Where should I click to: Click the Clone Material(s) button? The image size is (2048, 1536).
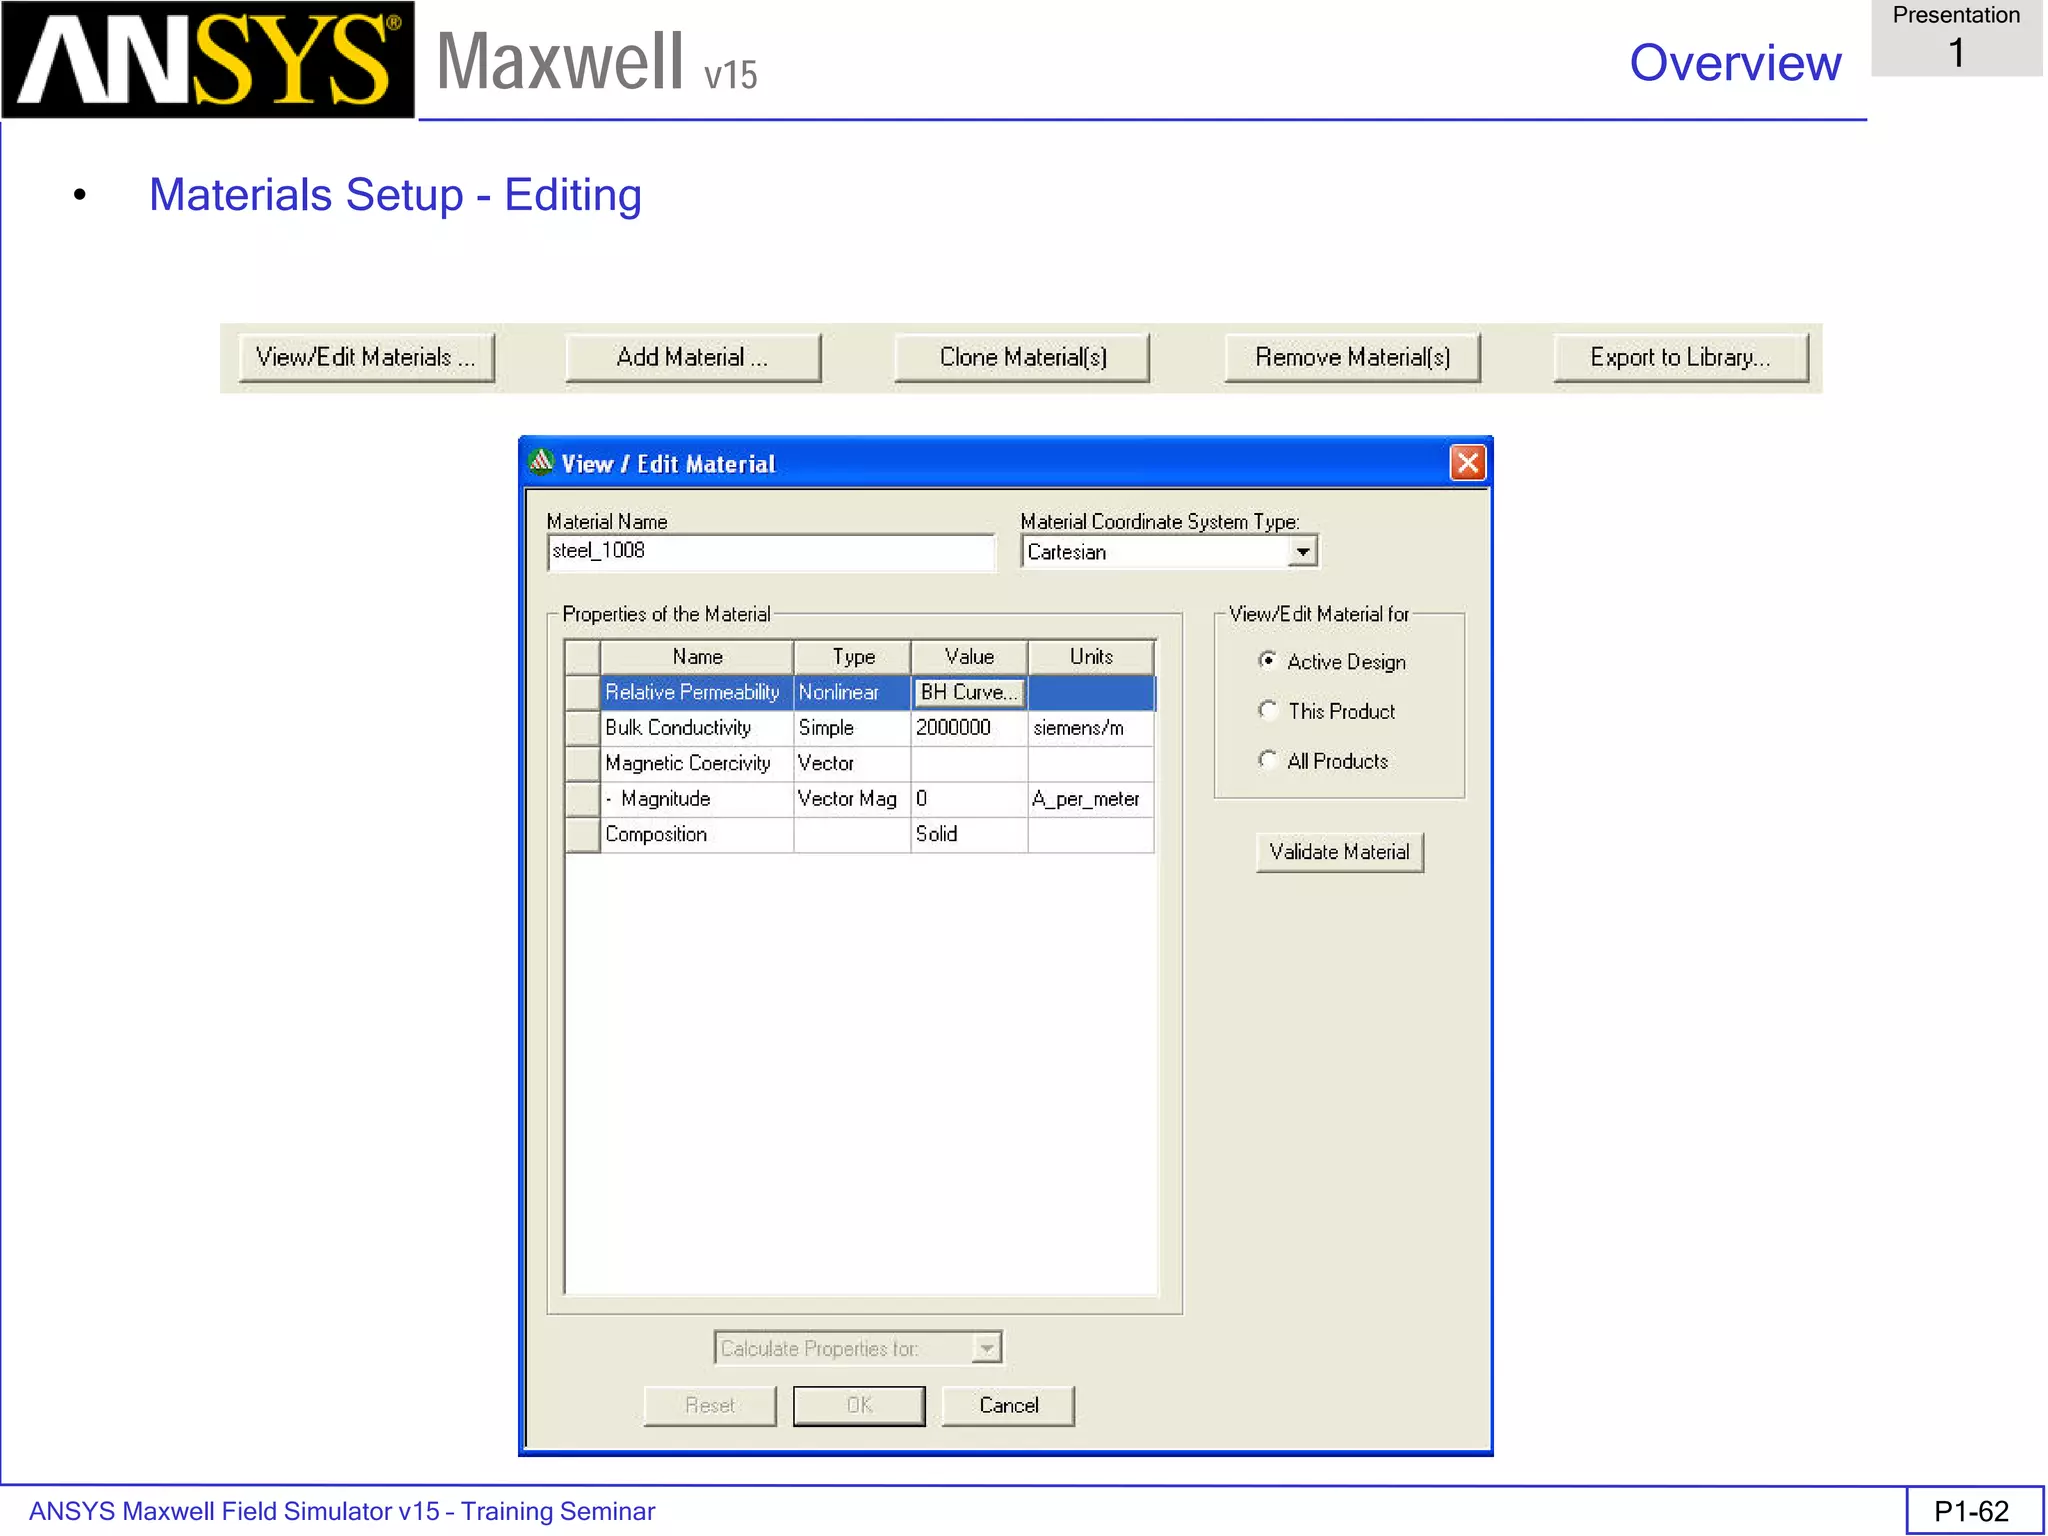point(1022,358)
